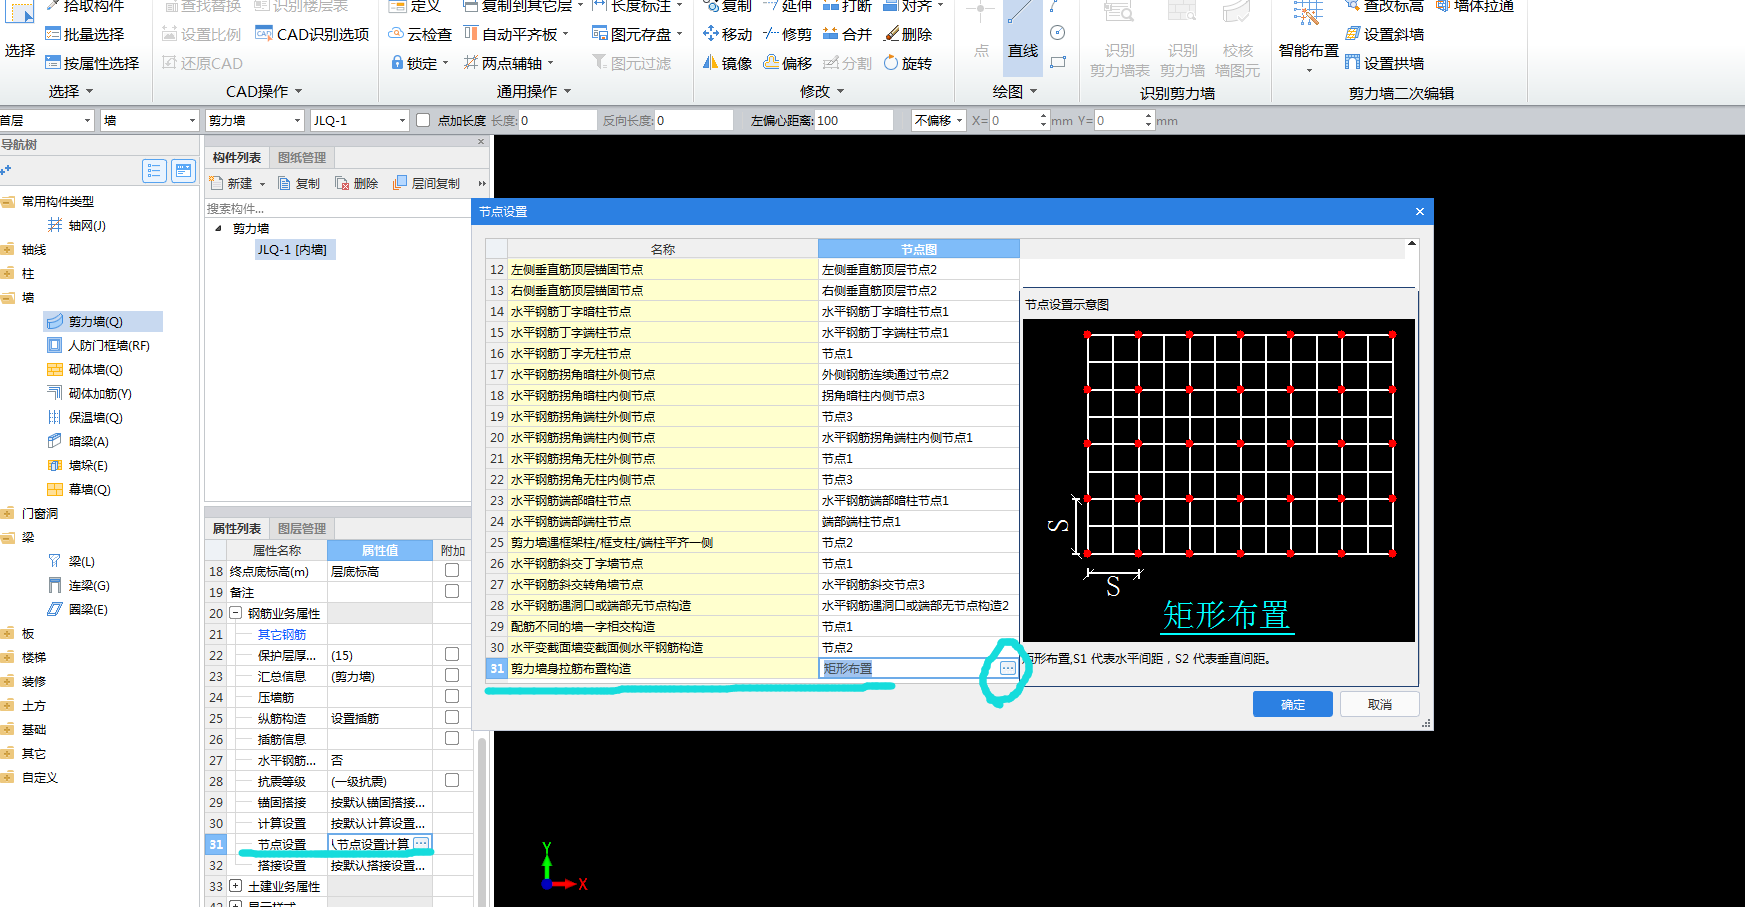Activate the 镜像 mirror tool
1745x907 pixels.
pyautogui.click(x=727, y=63)
